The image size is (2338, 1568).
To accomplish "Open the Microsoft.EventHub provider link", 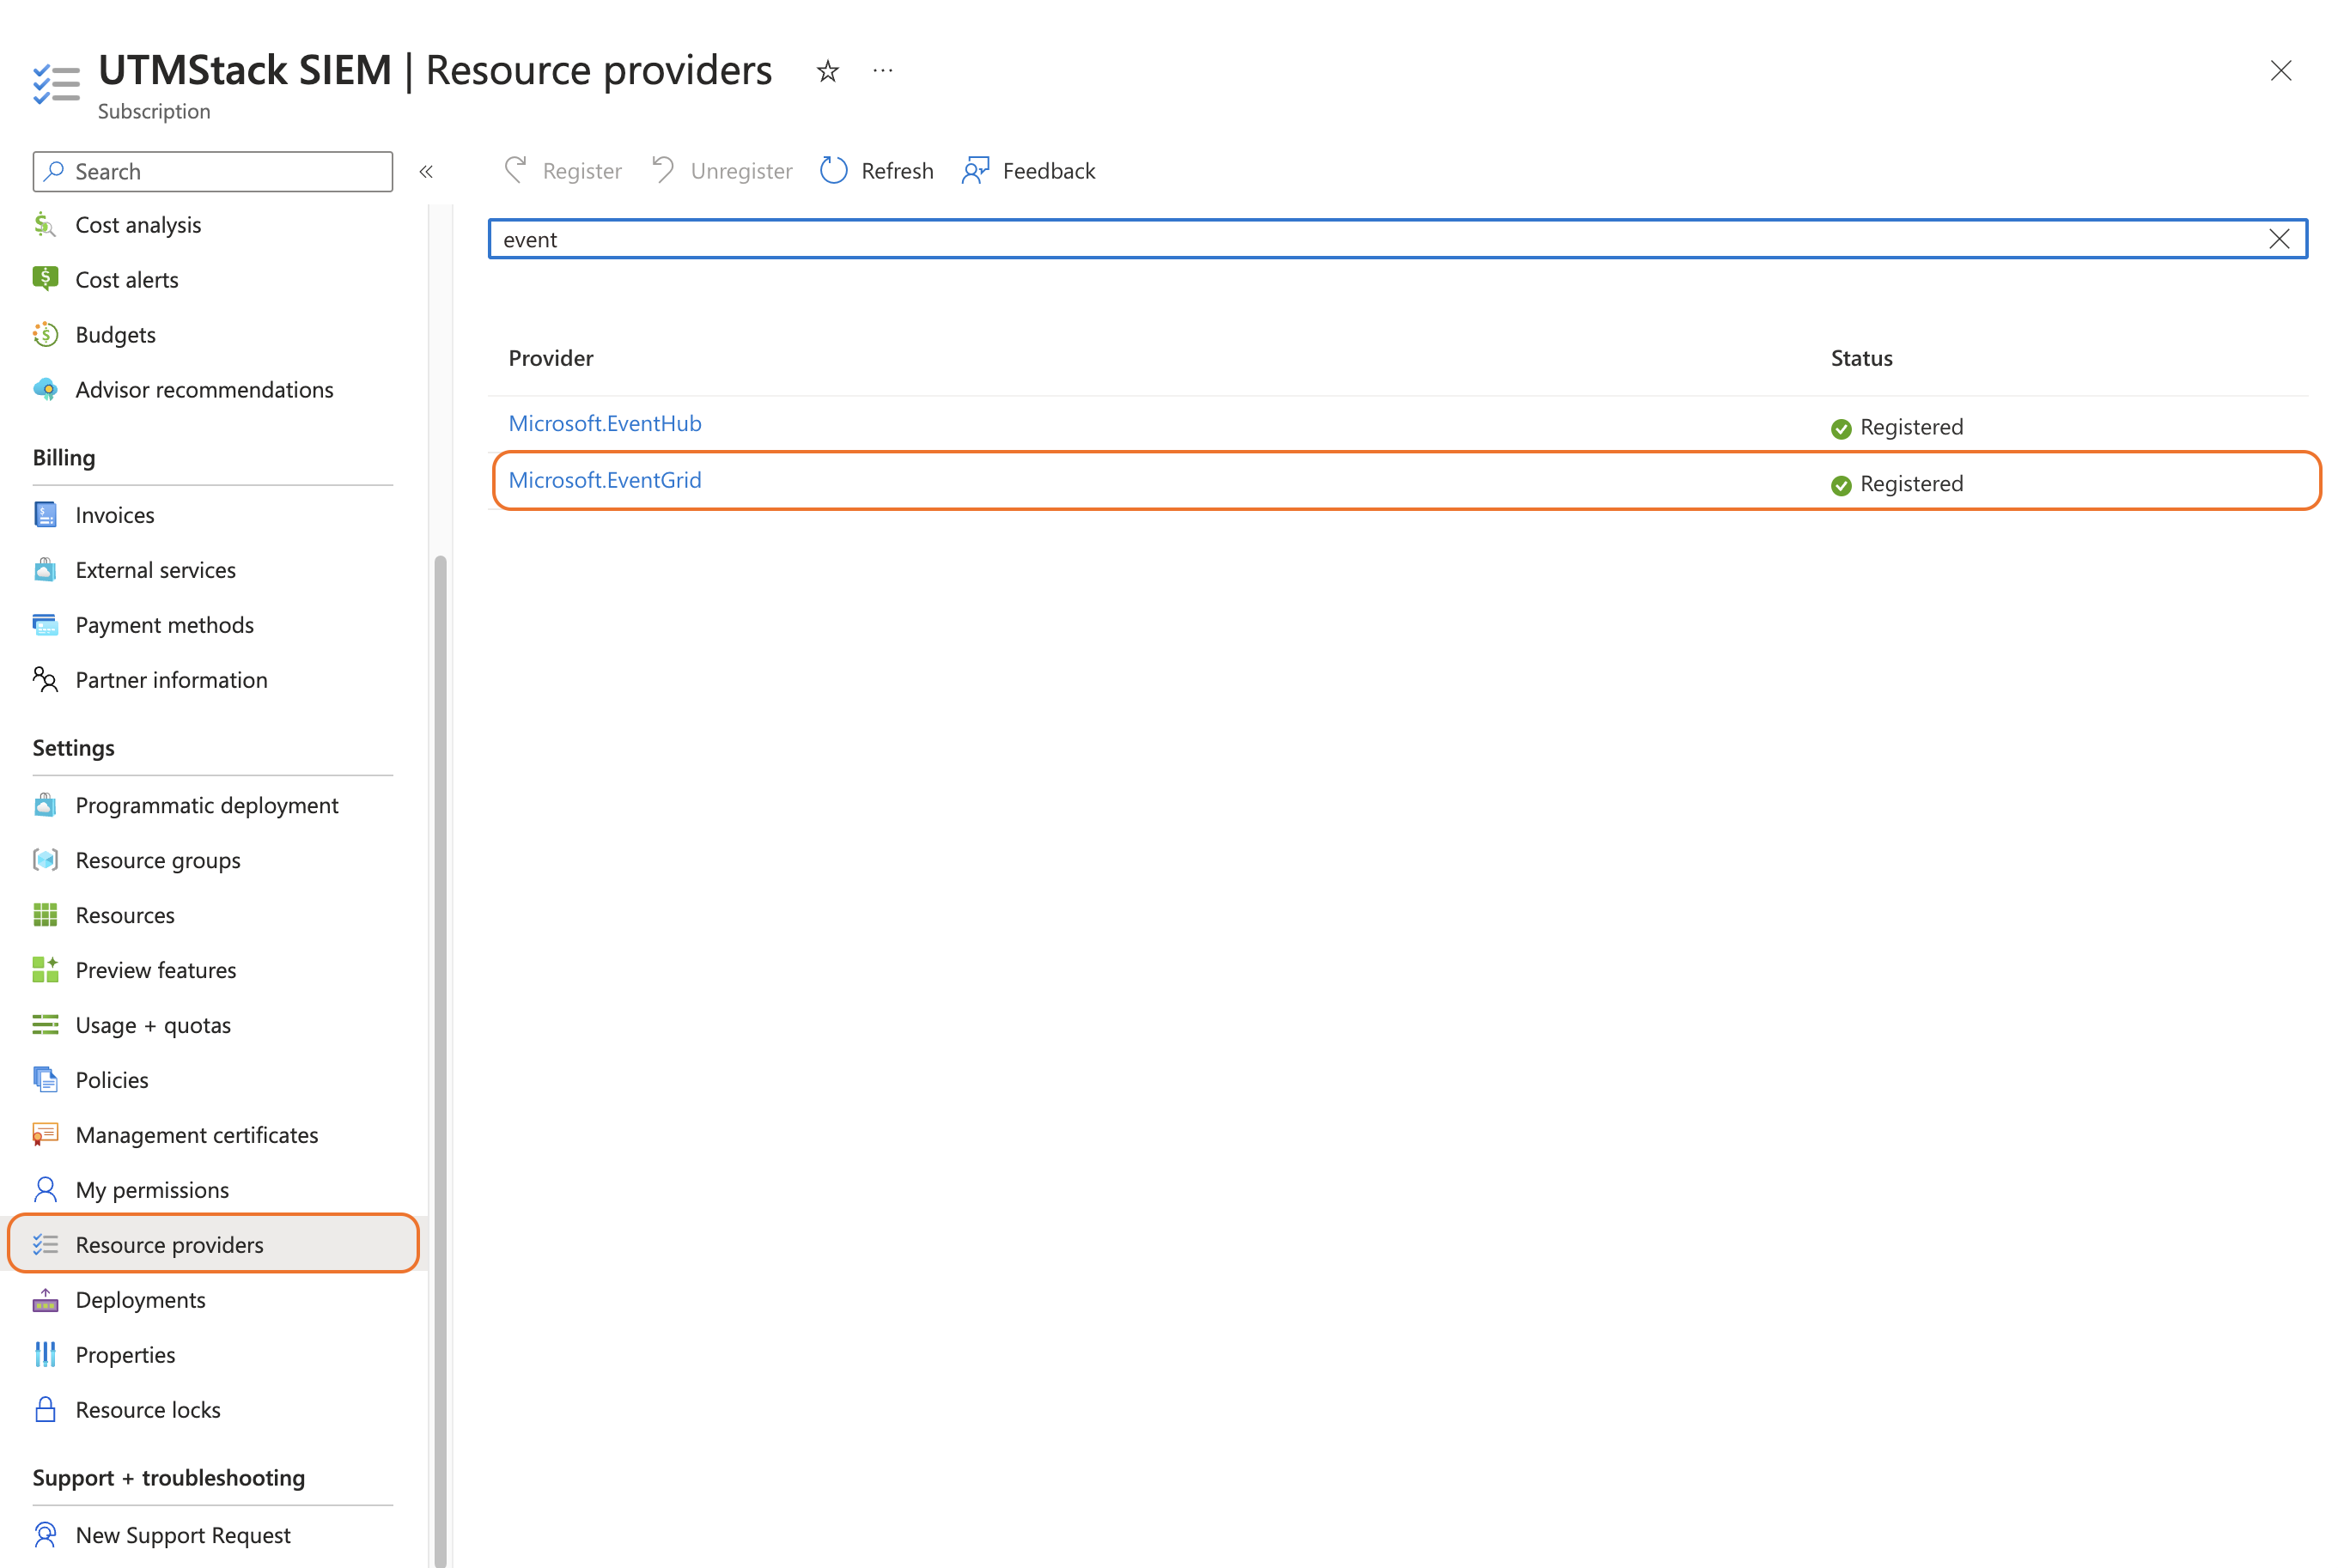I will tap(604, 424).
